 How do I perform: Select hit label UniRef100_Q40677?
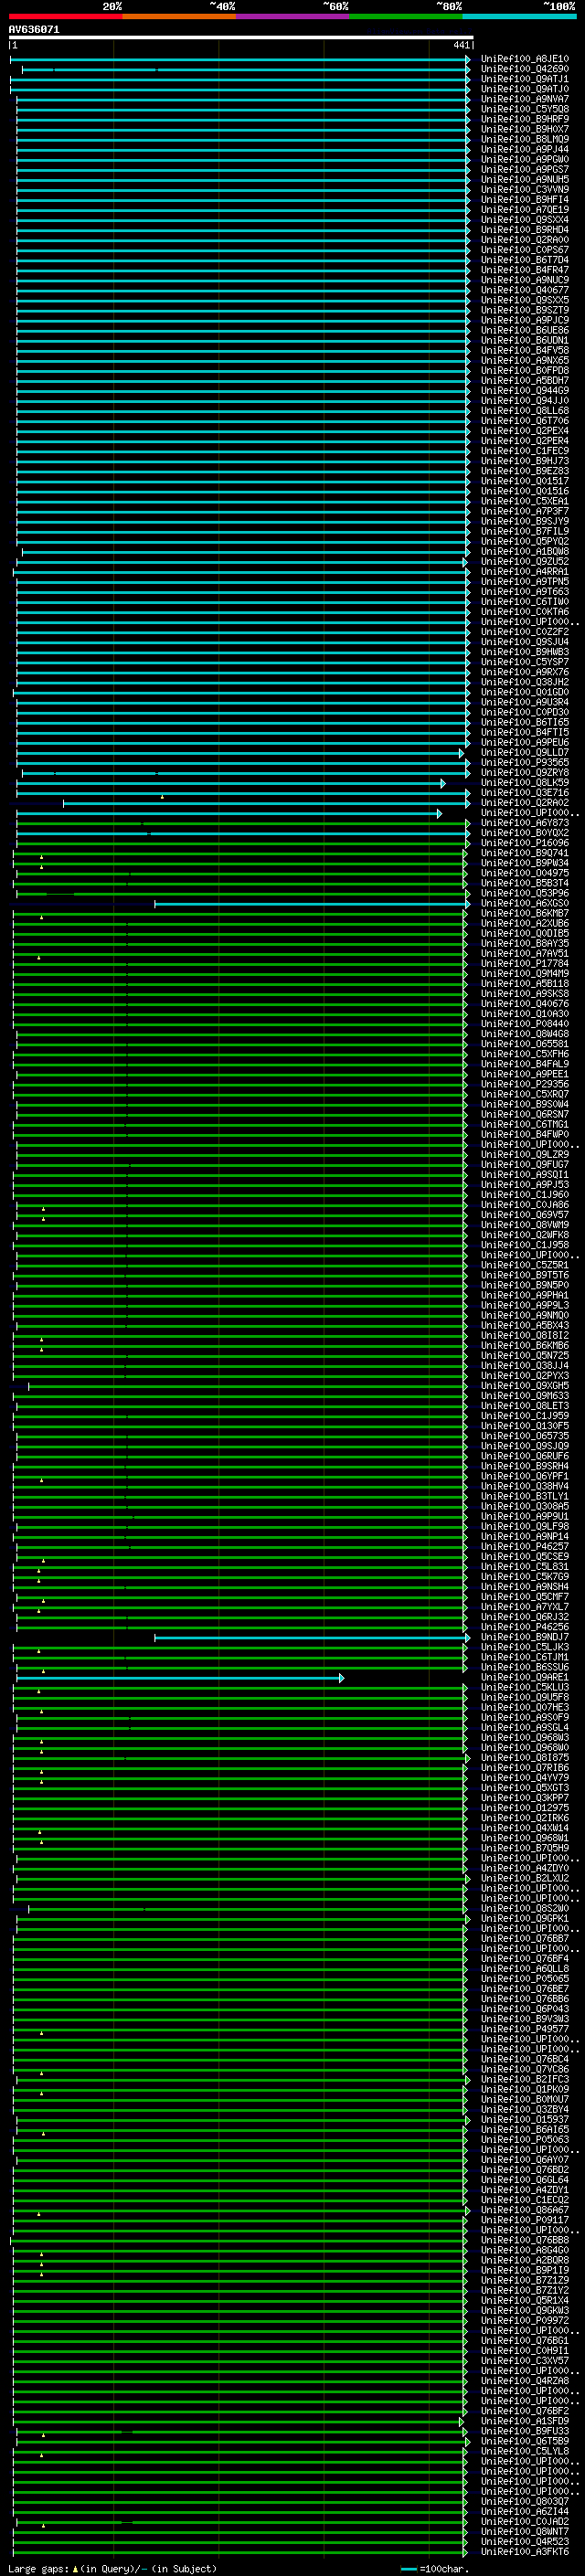(x=525, y=290)
